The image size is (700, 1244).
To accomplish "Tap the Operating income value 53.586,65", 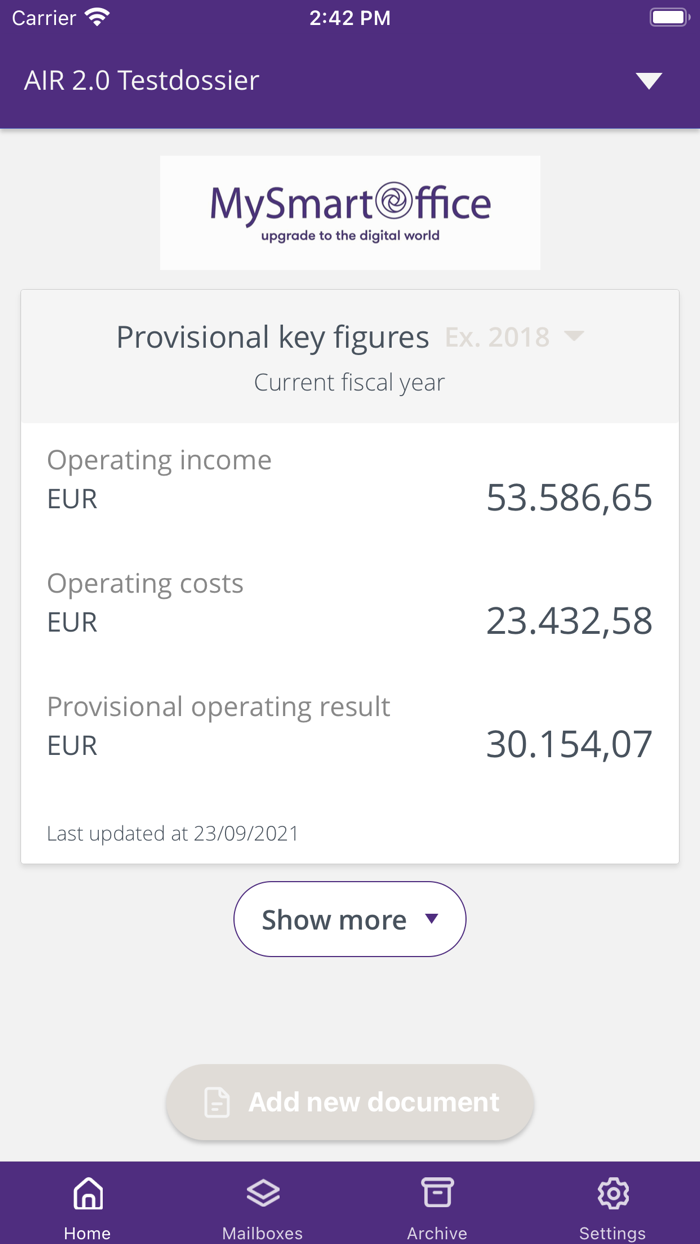I will pyautogui.click(x=569, y=497).
